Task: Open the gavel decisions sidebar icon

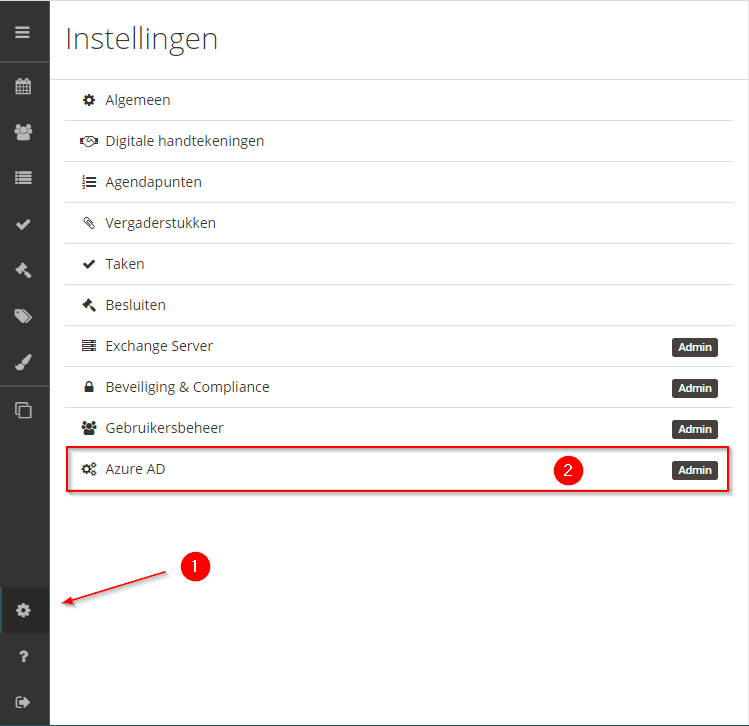Action: [23, 270]
